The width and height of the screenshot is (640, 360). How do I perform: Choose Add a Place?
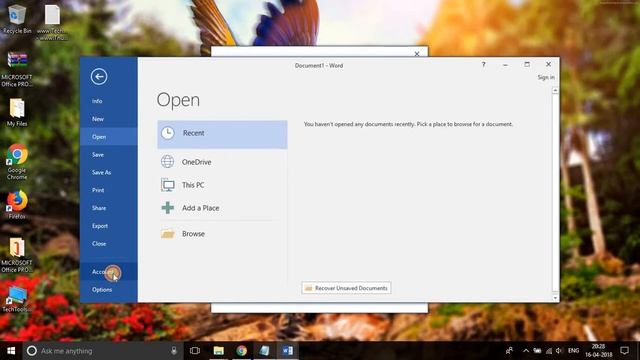222,208
